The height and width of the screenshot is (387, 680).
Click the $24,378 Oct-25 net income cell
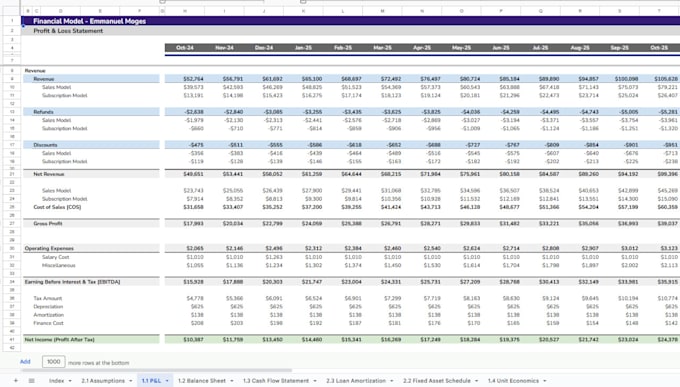[659, 339]
